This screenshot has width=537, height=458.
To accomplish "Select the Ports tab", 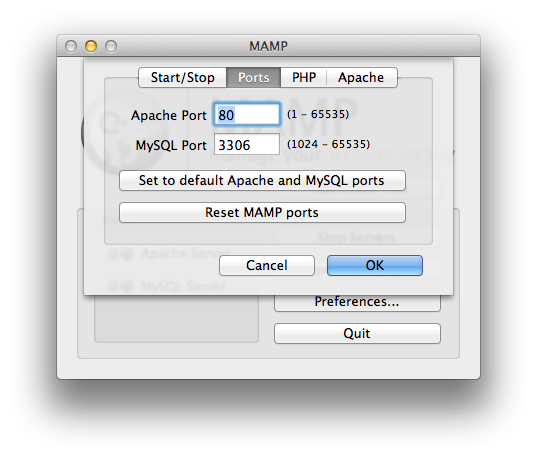I will (x=253, y=77).
